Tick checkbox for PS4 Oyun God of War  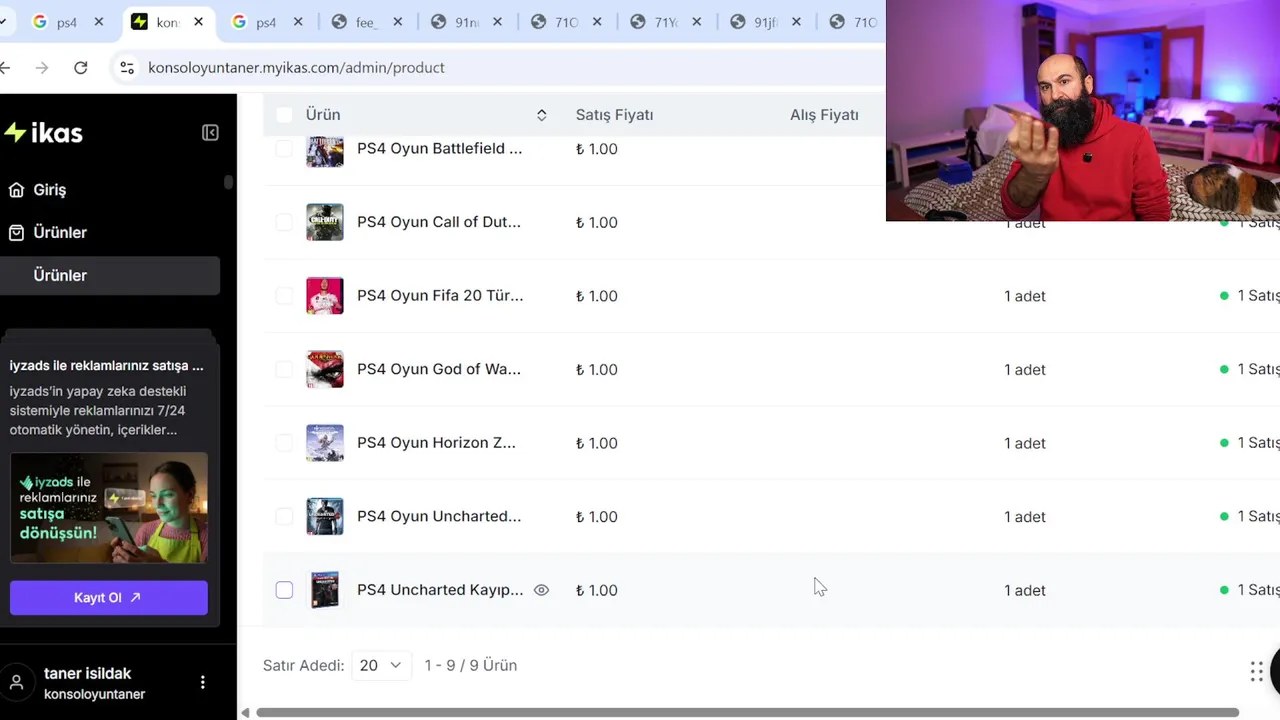click(284, 369)
